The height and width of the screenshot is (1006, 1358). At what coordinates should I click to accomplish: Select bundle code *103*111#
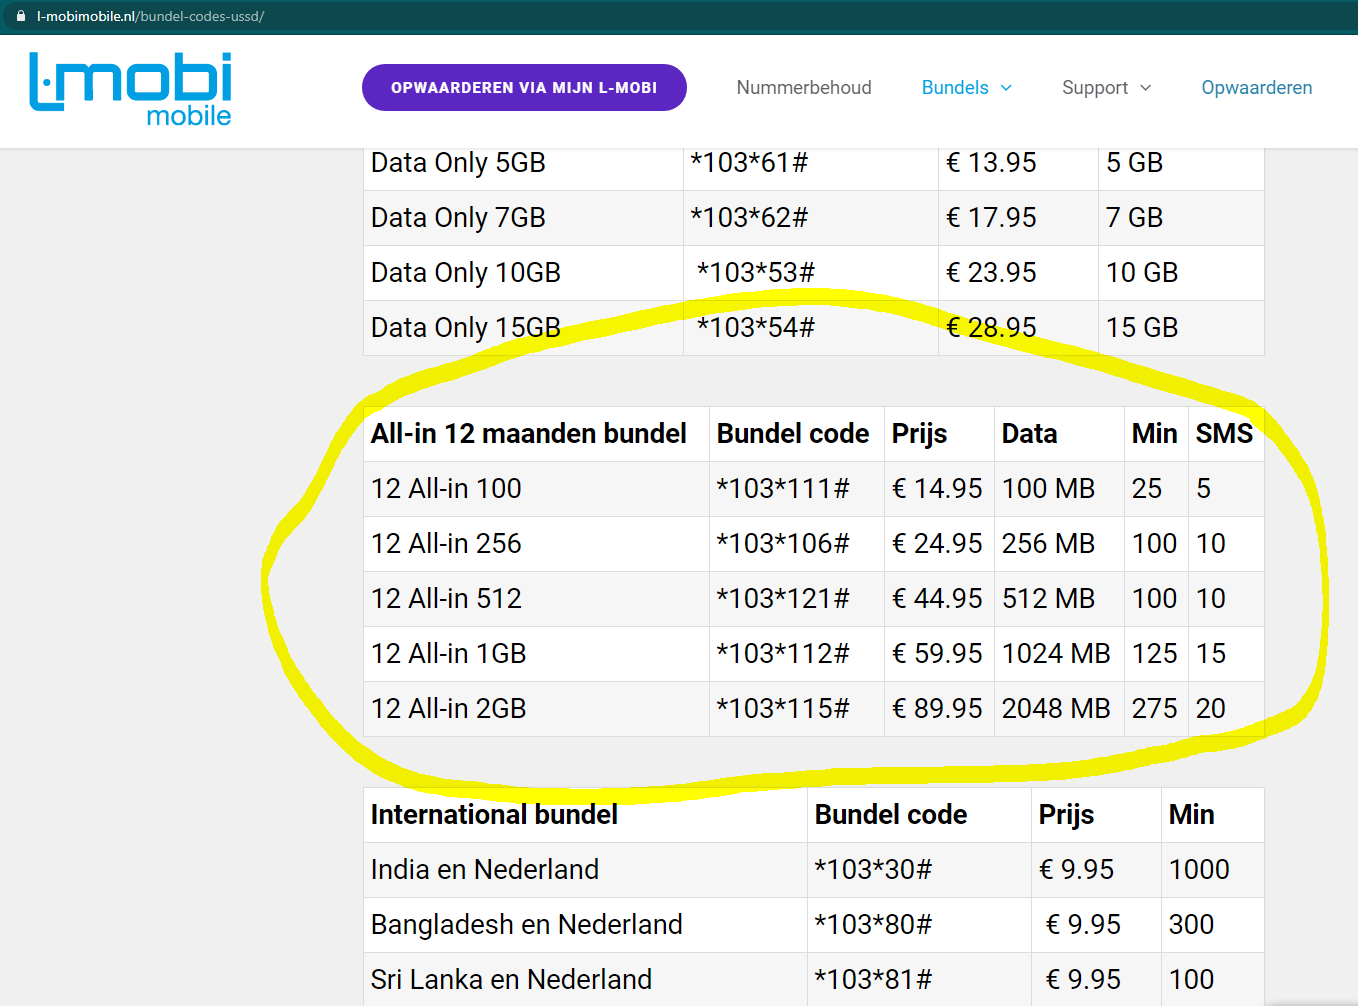point(783,489)
